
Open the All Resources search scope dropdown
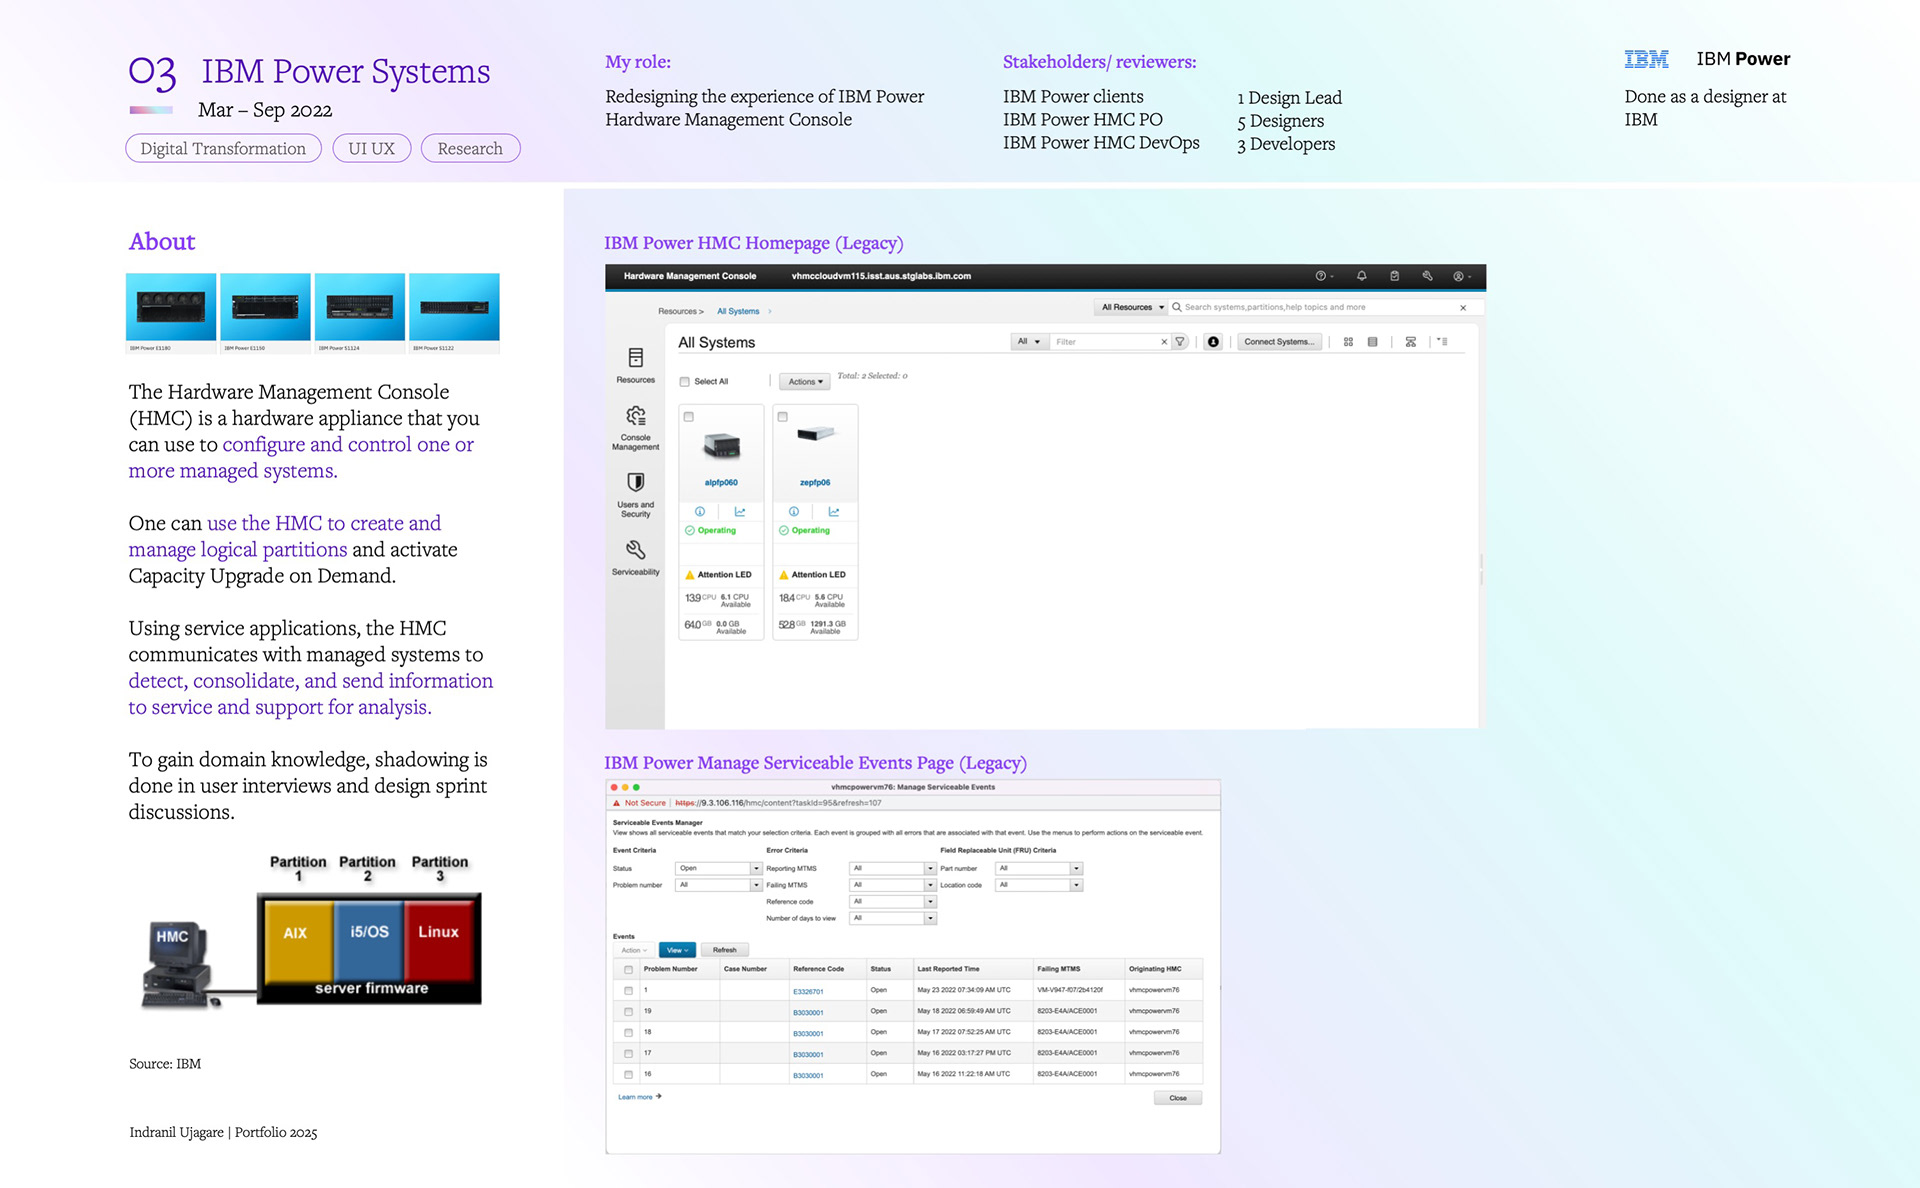click(x=1132, y=308)
